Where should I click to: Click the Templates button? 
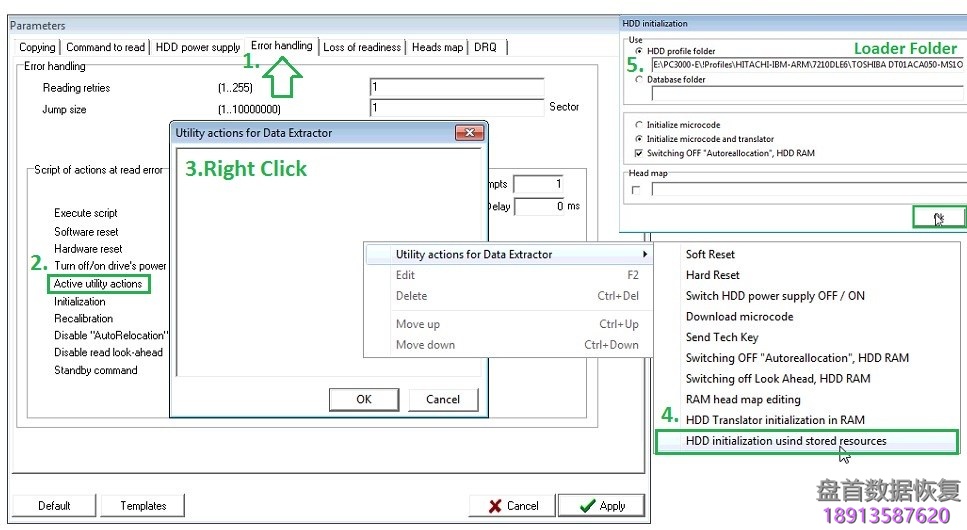click(143, 505)
